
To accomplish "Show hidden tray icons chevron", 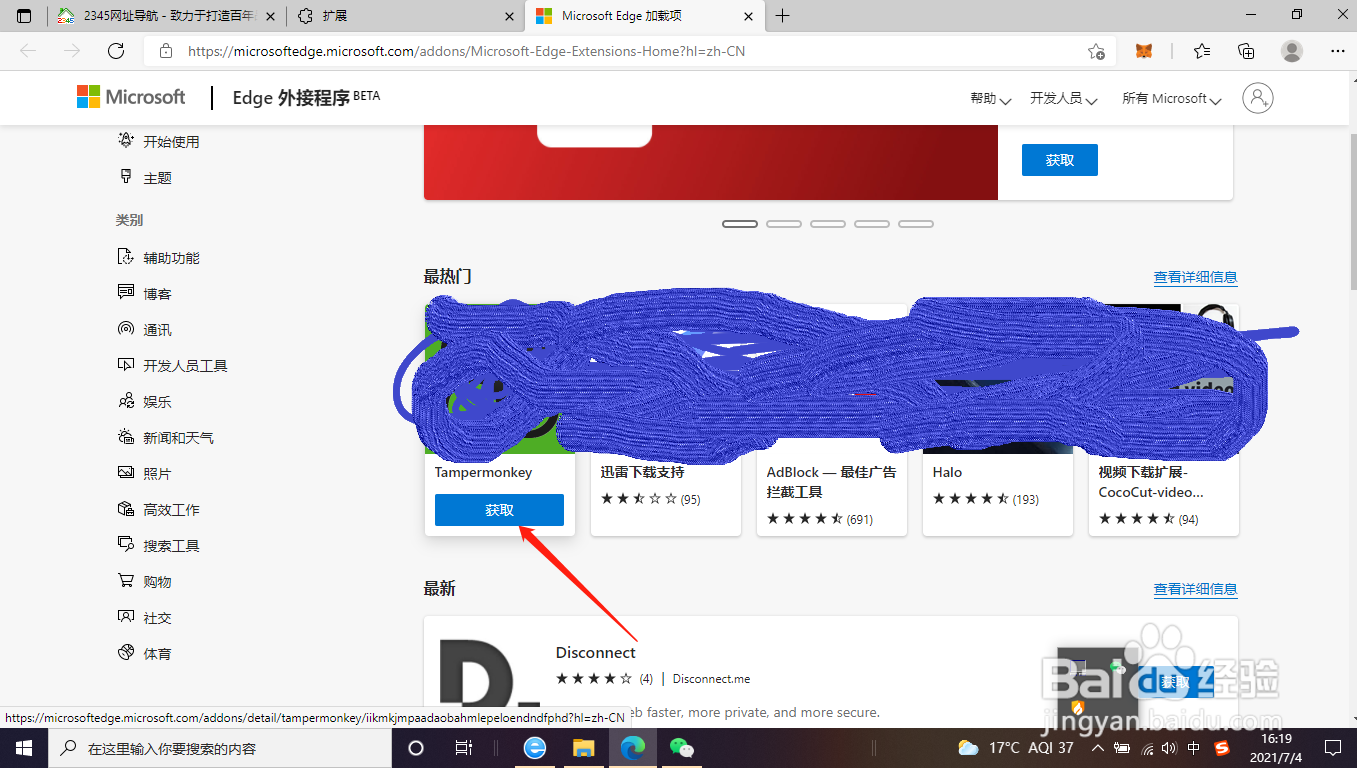I will point(1098,748).
